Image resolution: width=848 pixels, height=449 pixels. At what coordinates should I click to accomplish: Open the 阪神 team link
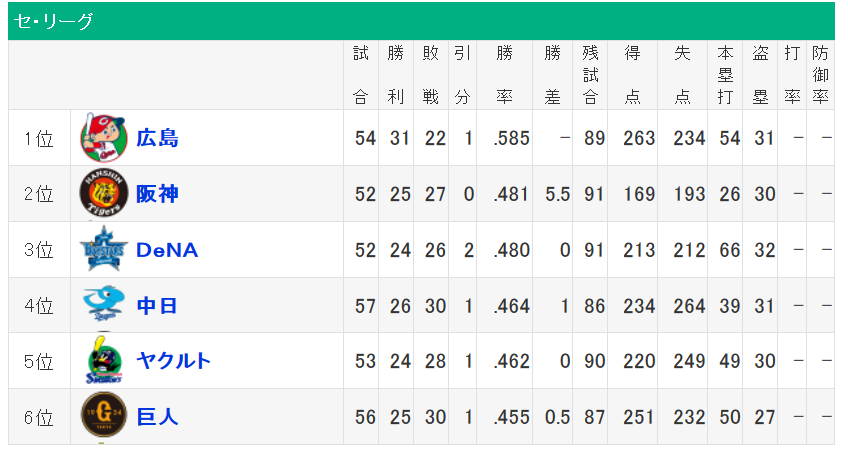158,194
